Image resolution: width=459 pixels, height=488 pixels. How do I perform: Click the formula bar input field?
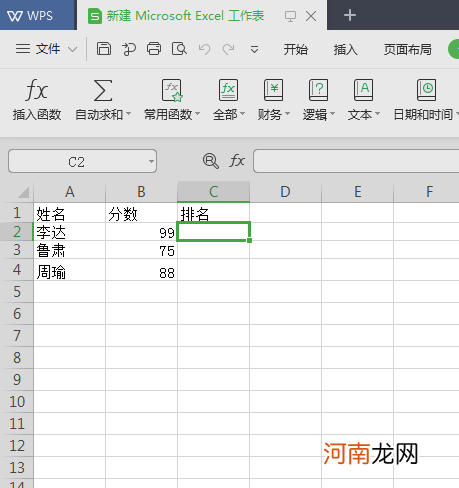coord(356,161)
